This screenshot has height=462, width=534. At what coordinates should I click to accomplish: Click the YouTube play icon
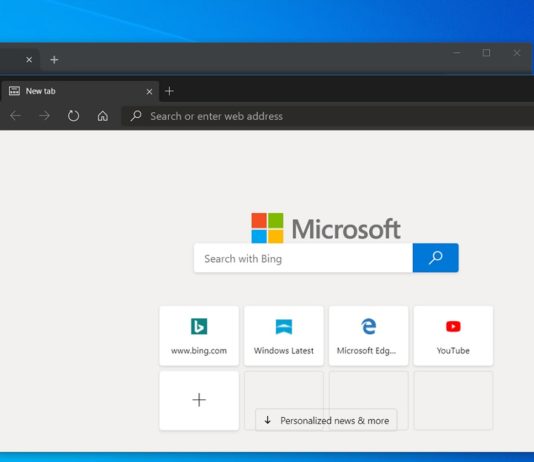click(453, 326)
